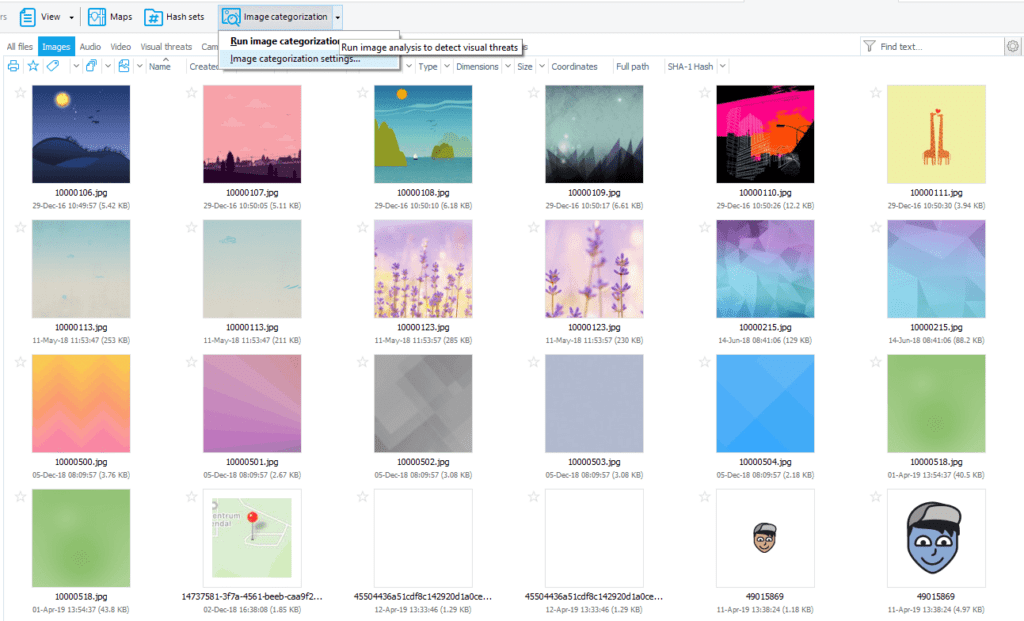Click the Image categorization button
The height and width of the screenshot is (621, 1024).
tap(276, 17)
